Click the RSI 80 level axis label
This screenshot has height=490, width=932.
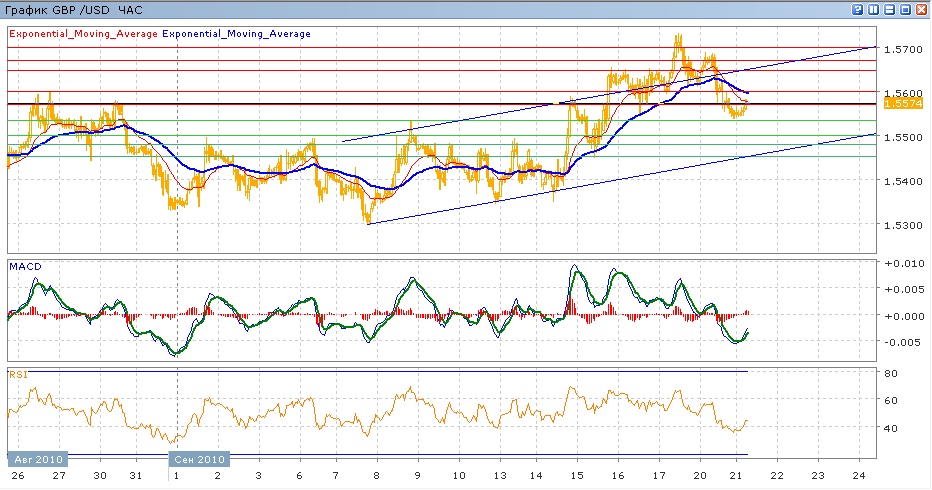coord(893,373)
